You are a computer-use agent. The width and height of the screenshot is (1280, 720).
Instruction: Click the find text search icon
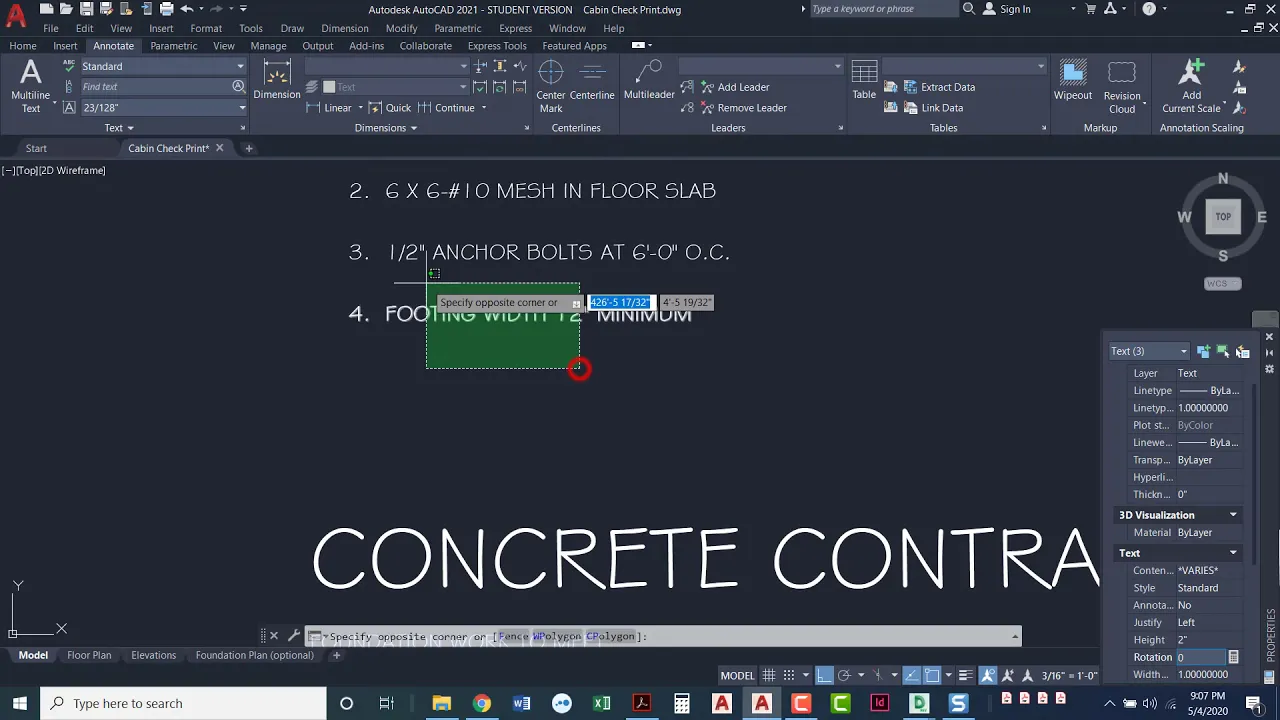coord(238,87)
